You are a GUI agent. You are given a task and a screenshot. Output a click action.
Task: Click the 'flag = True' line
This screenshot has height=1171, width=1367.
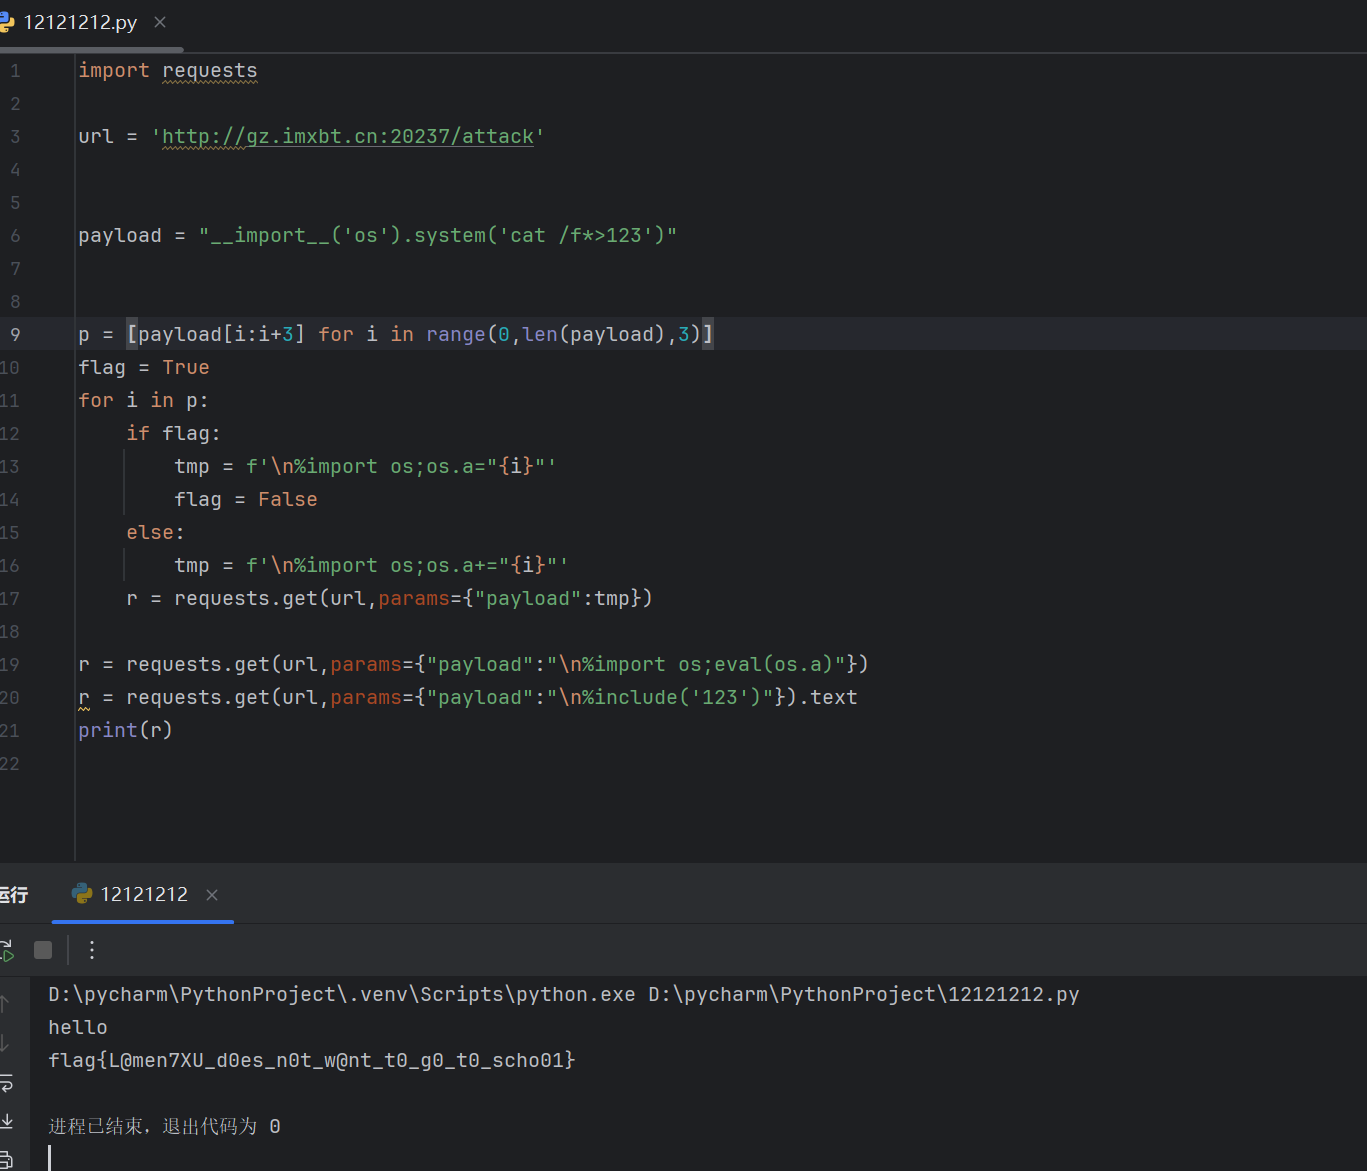click(x=144, y=367)
